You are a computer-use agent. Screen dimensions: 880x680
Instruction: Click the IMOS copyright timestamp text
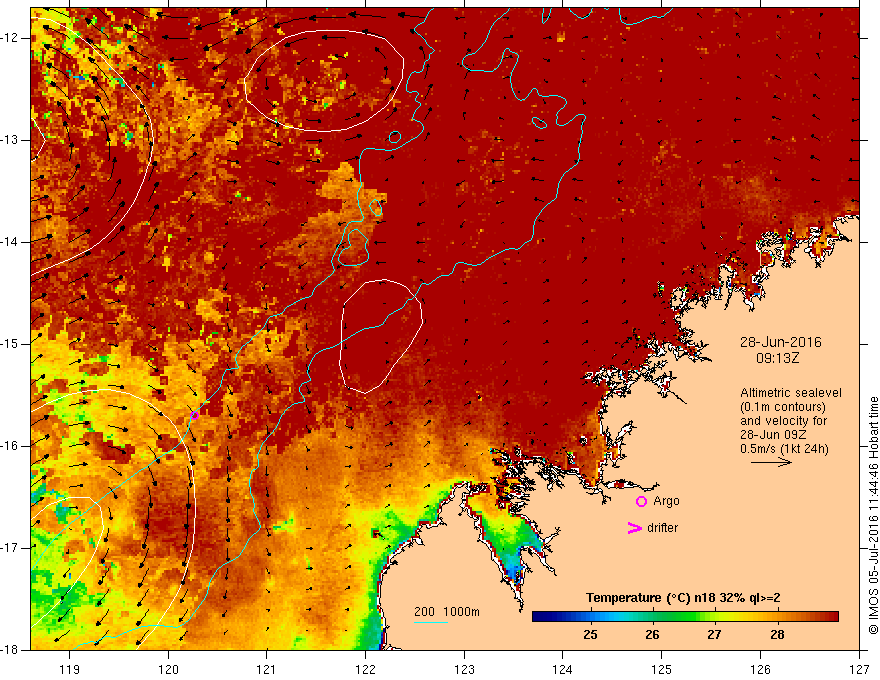(x=873, y=516)
